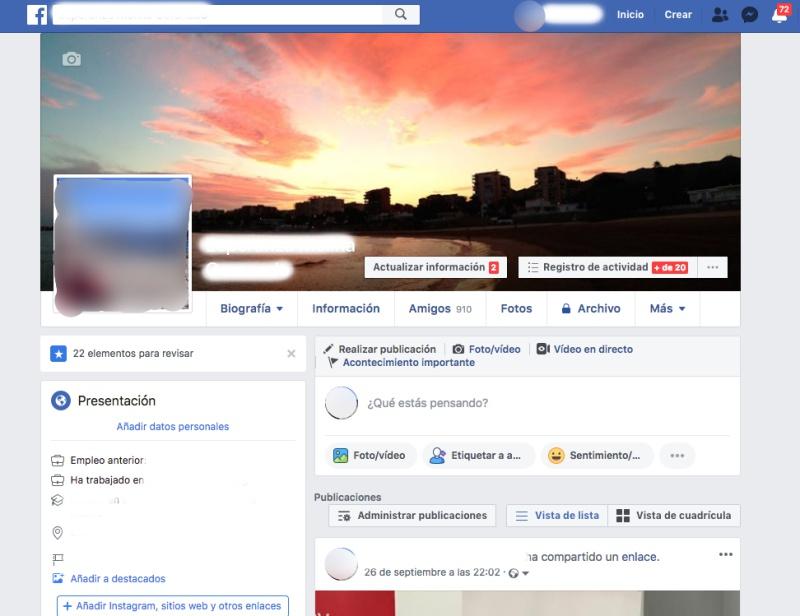Click the three-dots button beside Registro de actividad
The image size is (800, 616).
(x=711, y=268)
